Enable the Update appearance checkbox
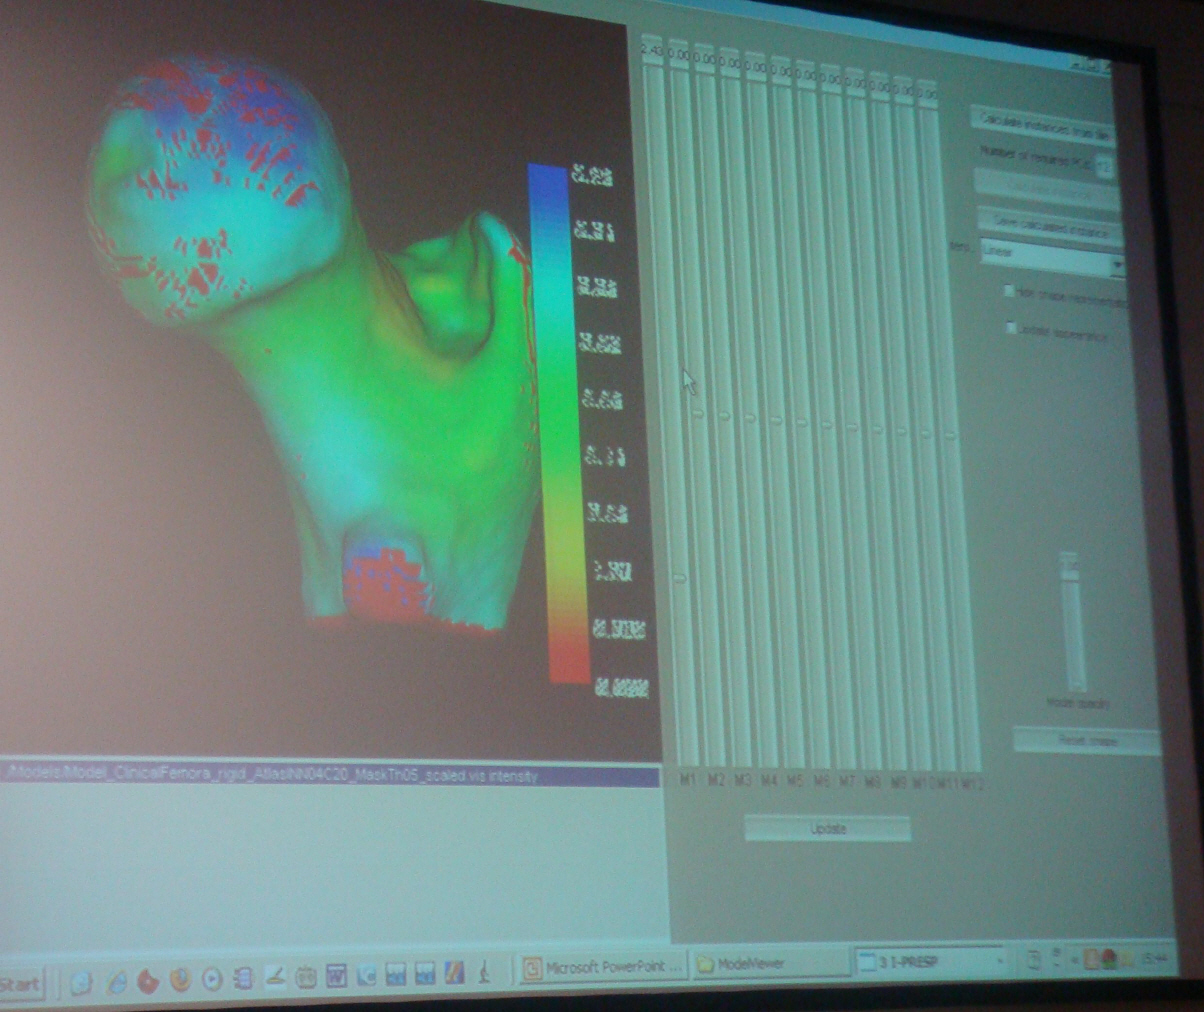 click(1012, 328)
